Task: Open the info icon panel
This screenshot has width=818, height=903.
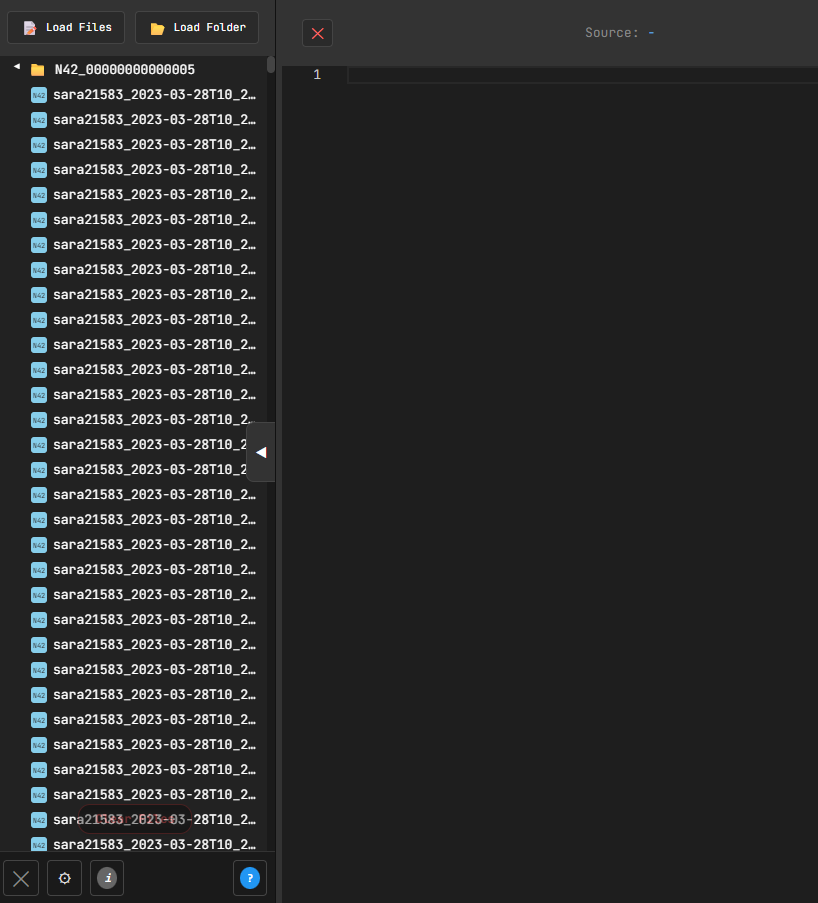Action: click(x=107, y=878)
